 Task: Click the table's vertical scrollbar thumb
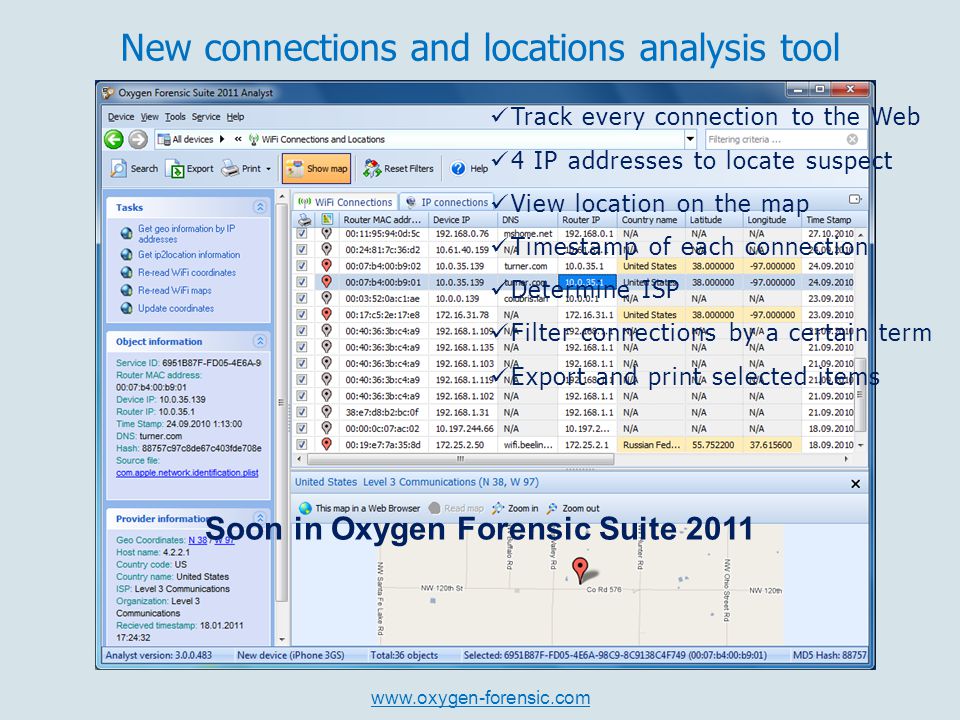(x=860, y=395)
